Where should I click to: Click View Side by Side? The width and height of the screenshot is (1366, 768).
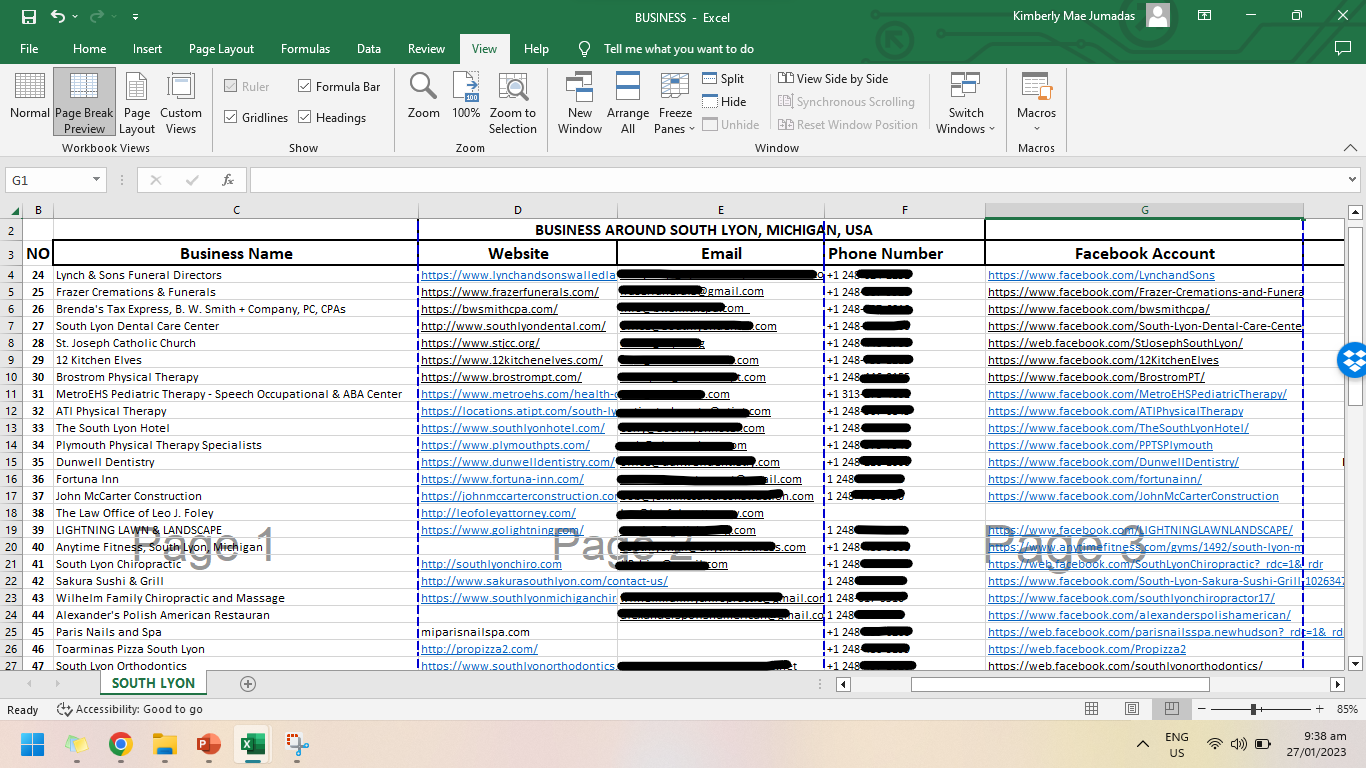(x=833, y=78)
